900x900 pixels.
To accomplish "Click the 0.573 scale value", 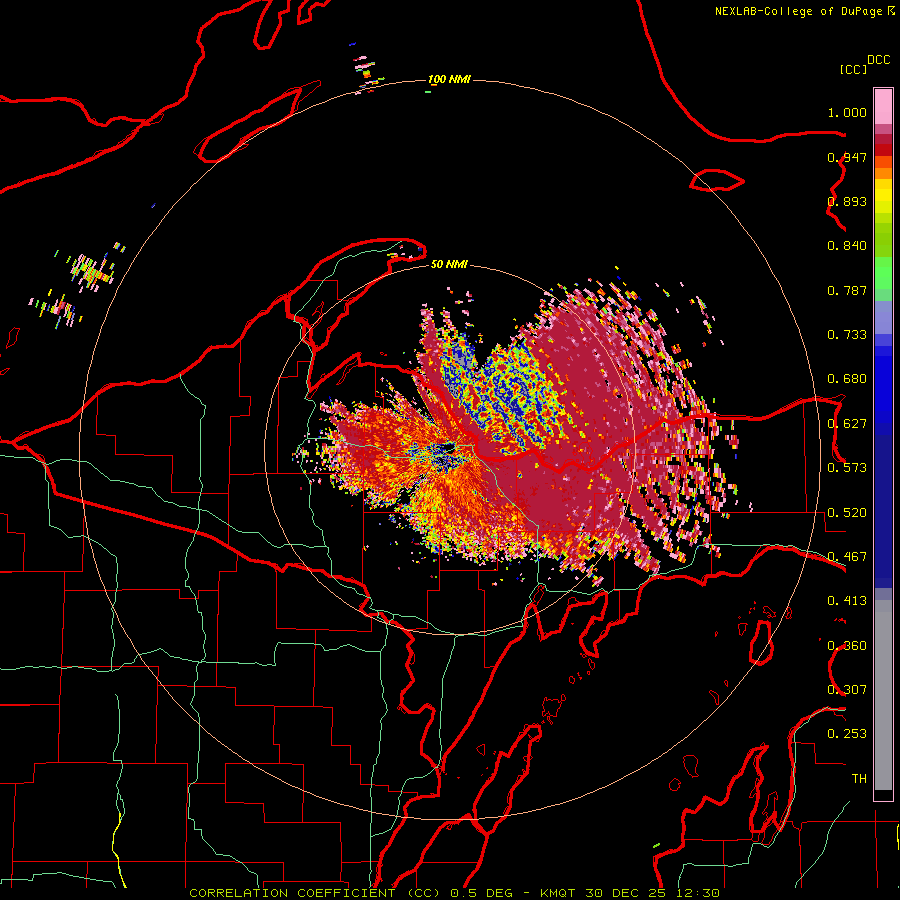I will [x=847, y=468].
